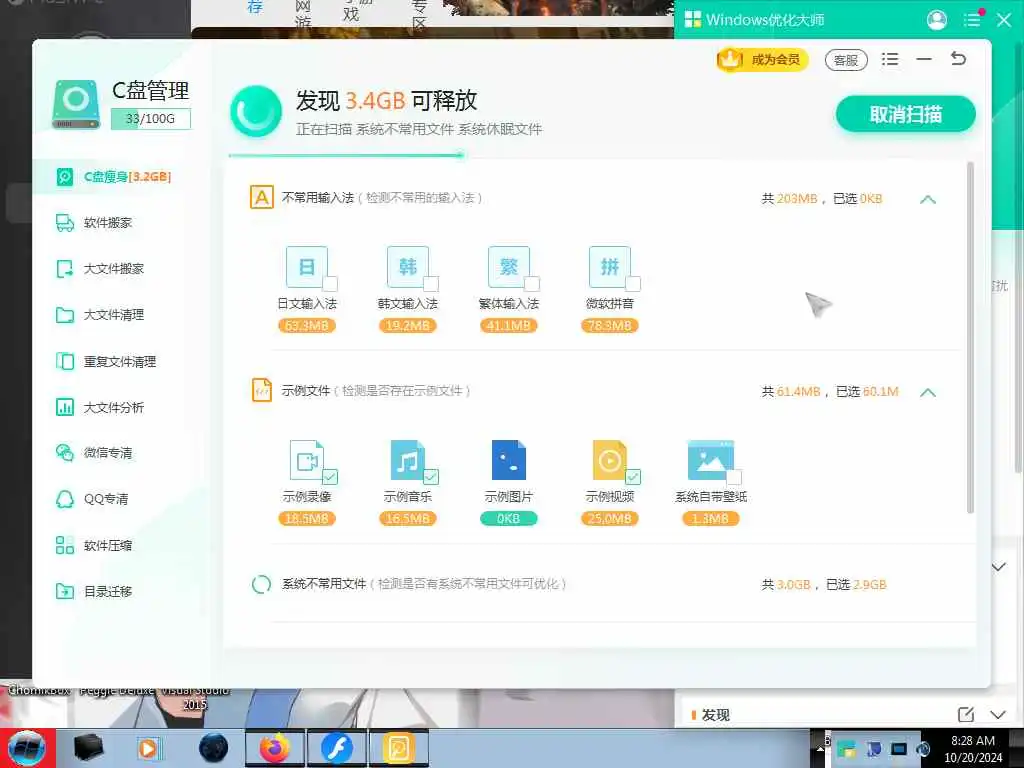Click the 0KB green size badge
Image resolution: width=1024 pixels, height=768 pixels.
pyautogui.click(x=508, y=519)
